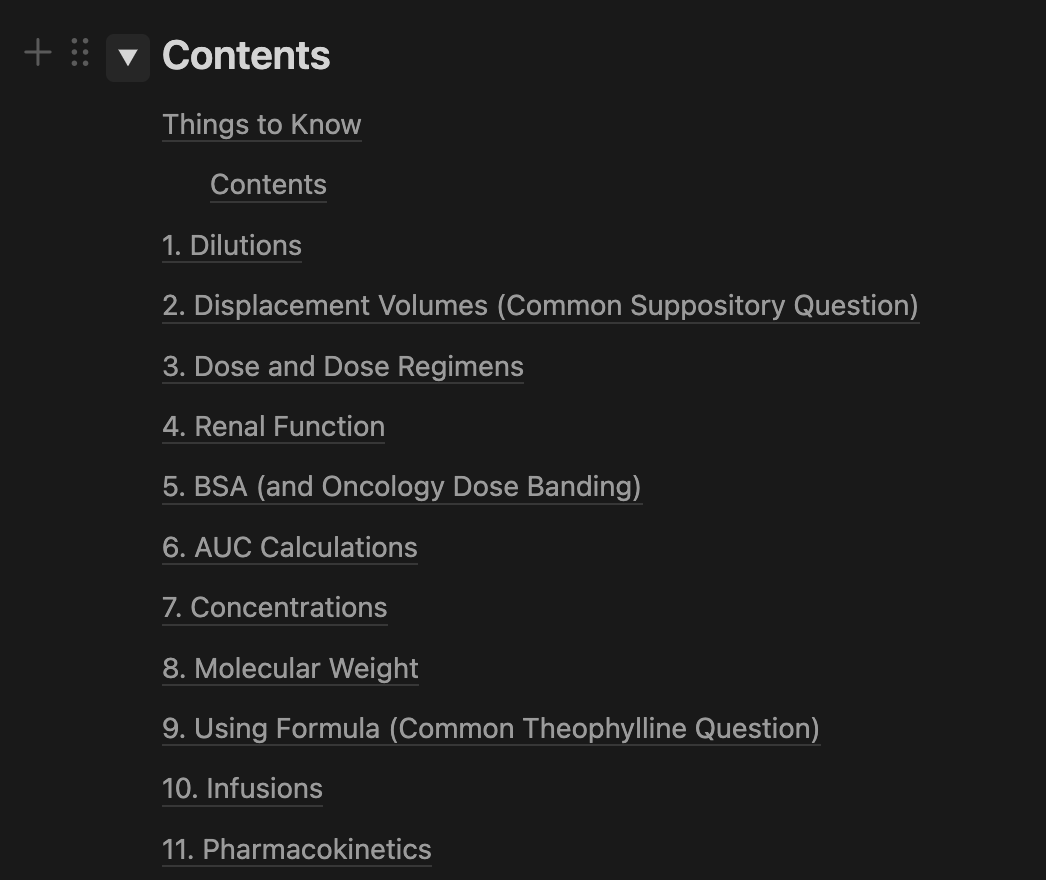Click the 'Common Theophylline Question' text
Screen dimensions: 1046x880
(x=604, y=729)
